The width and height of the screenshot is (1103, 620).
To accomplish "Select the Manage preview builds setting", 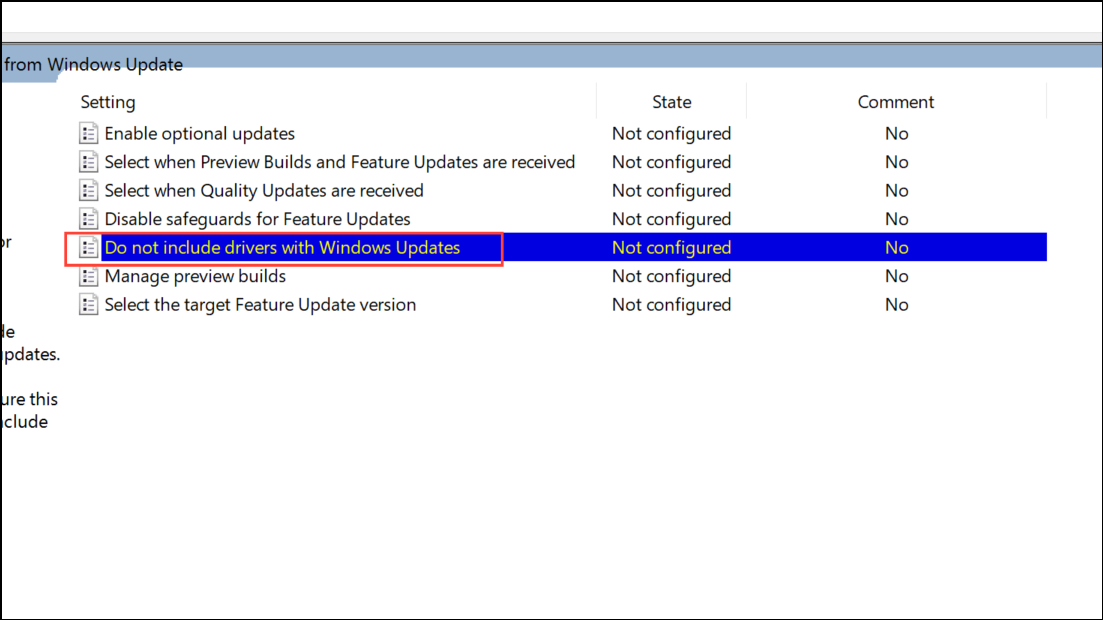I will click(x=195, y=276).
